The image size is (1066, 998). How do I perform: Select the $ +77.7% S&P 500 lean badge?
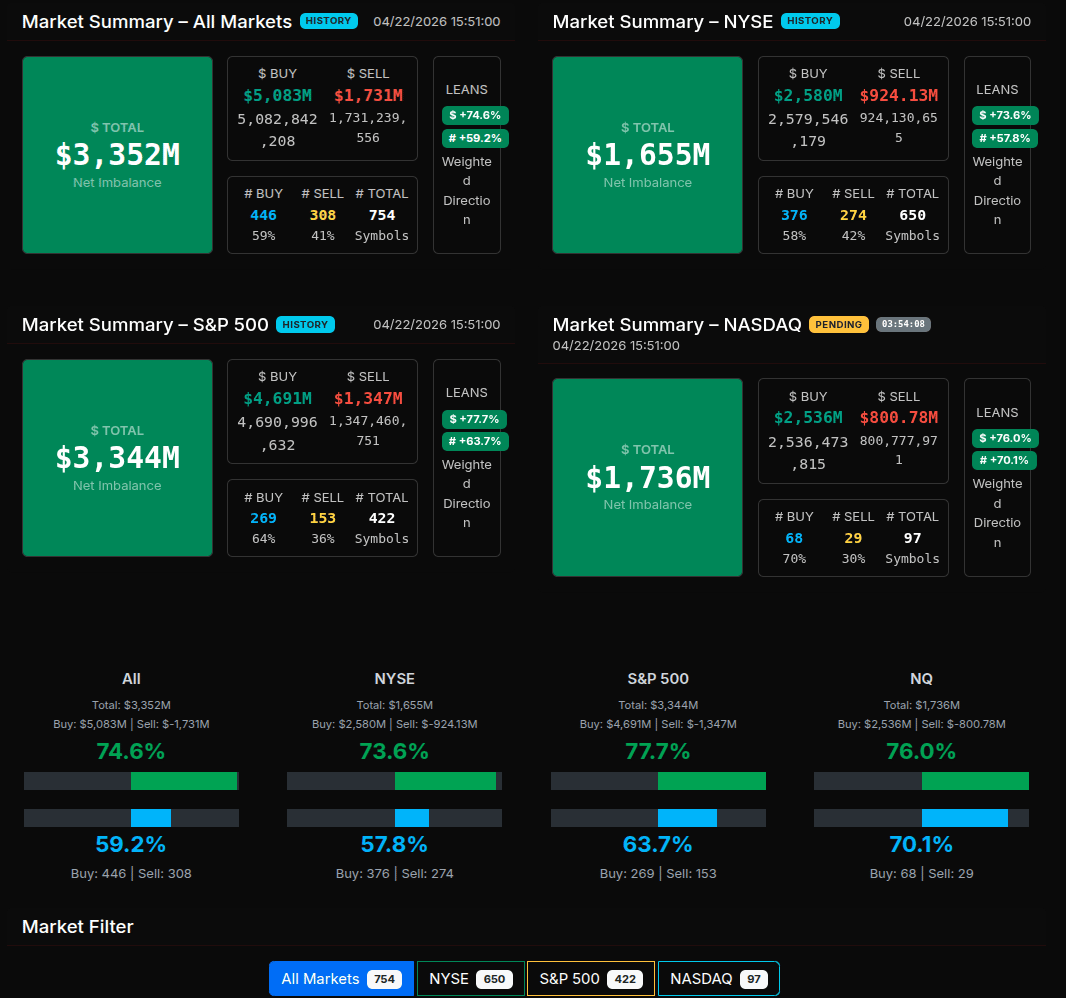475,419
